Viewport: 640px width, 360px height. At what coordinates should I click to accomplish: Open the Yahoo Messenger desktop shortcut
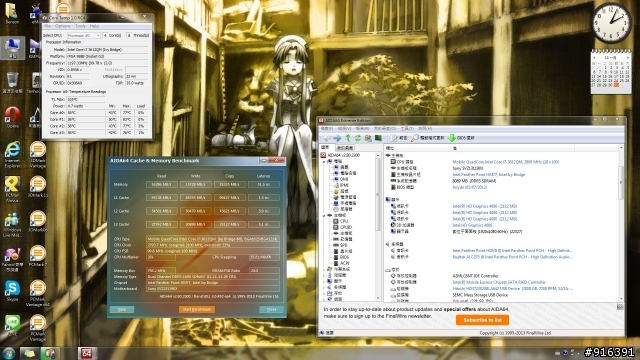coord(12,259)
